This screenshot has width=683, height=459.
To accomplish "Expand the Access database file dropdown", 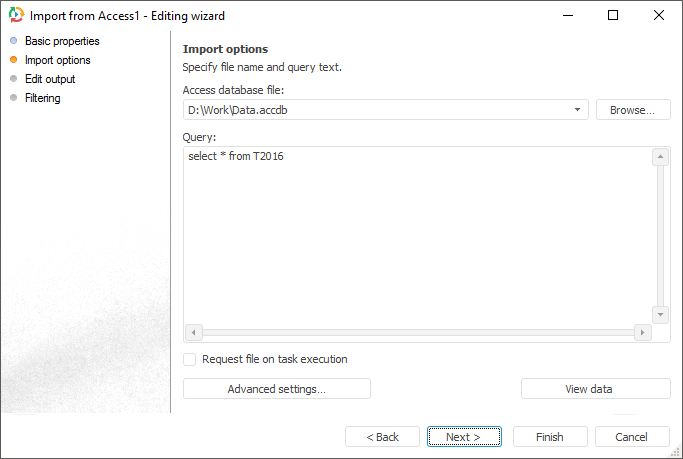I will [x=579, y=110].
